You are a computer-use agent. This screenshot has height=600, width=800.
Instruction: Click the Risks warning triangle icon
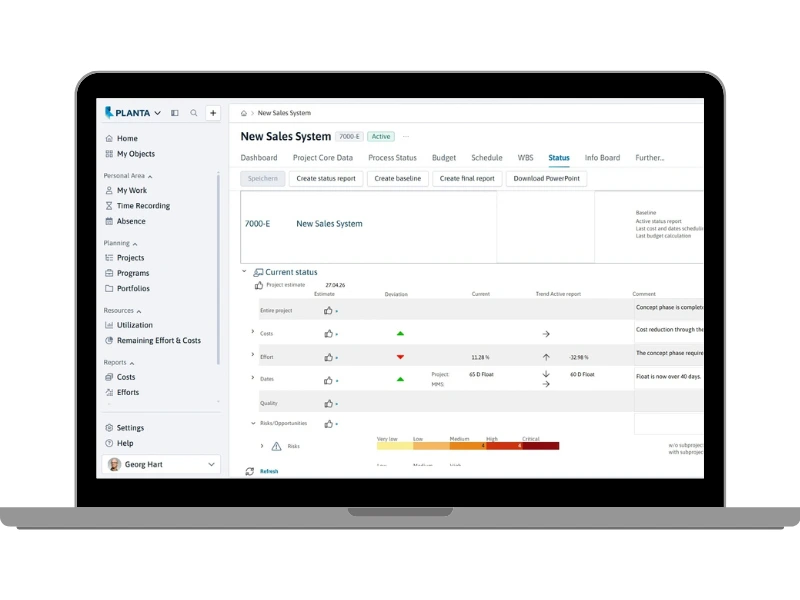pyautogui.click(x=276, y=446)
